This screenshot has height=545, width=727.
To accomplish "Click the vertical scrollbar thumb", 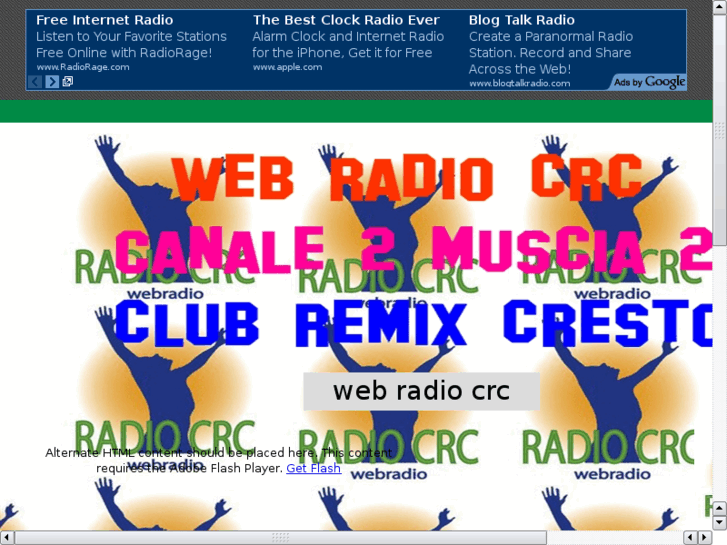I will click(x=720, y=130).
